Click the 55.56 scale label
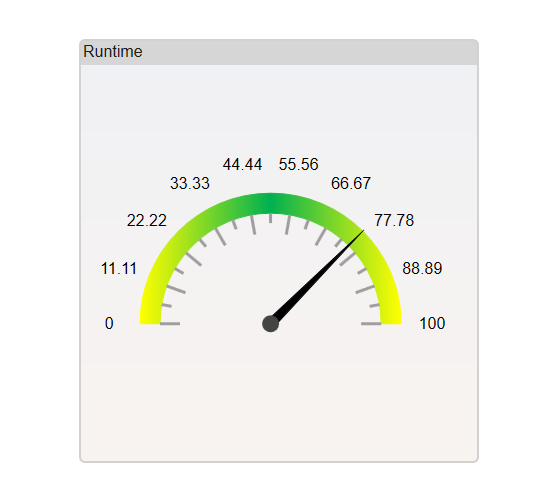558x502 pixels. [x=299, y=165]
